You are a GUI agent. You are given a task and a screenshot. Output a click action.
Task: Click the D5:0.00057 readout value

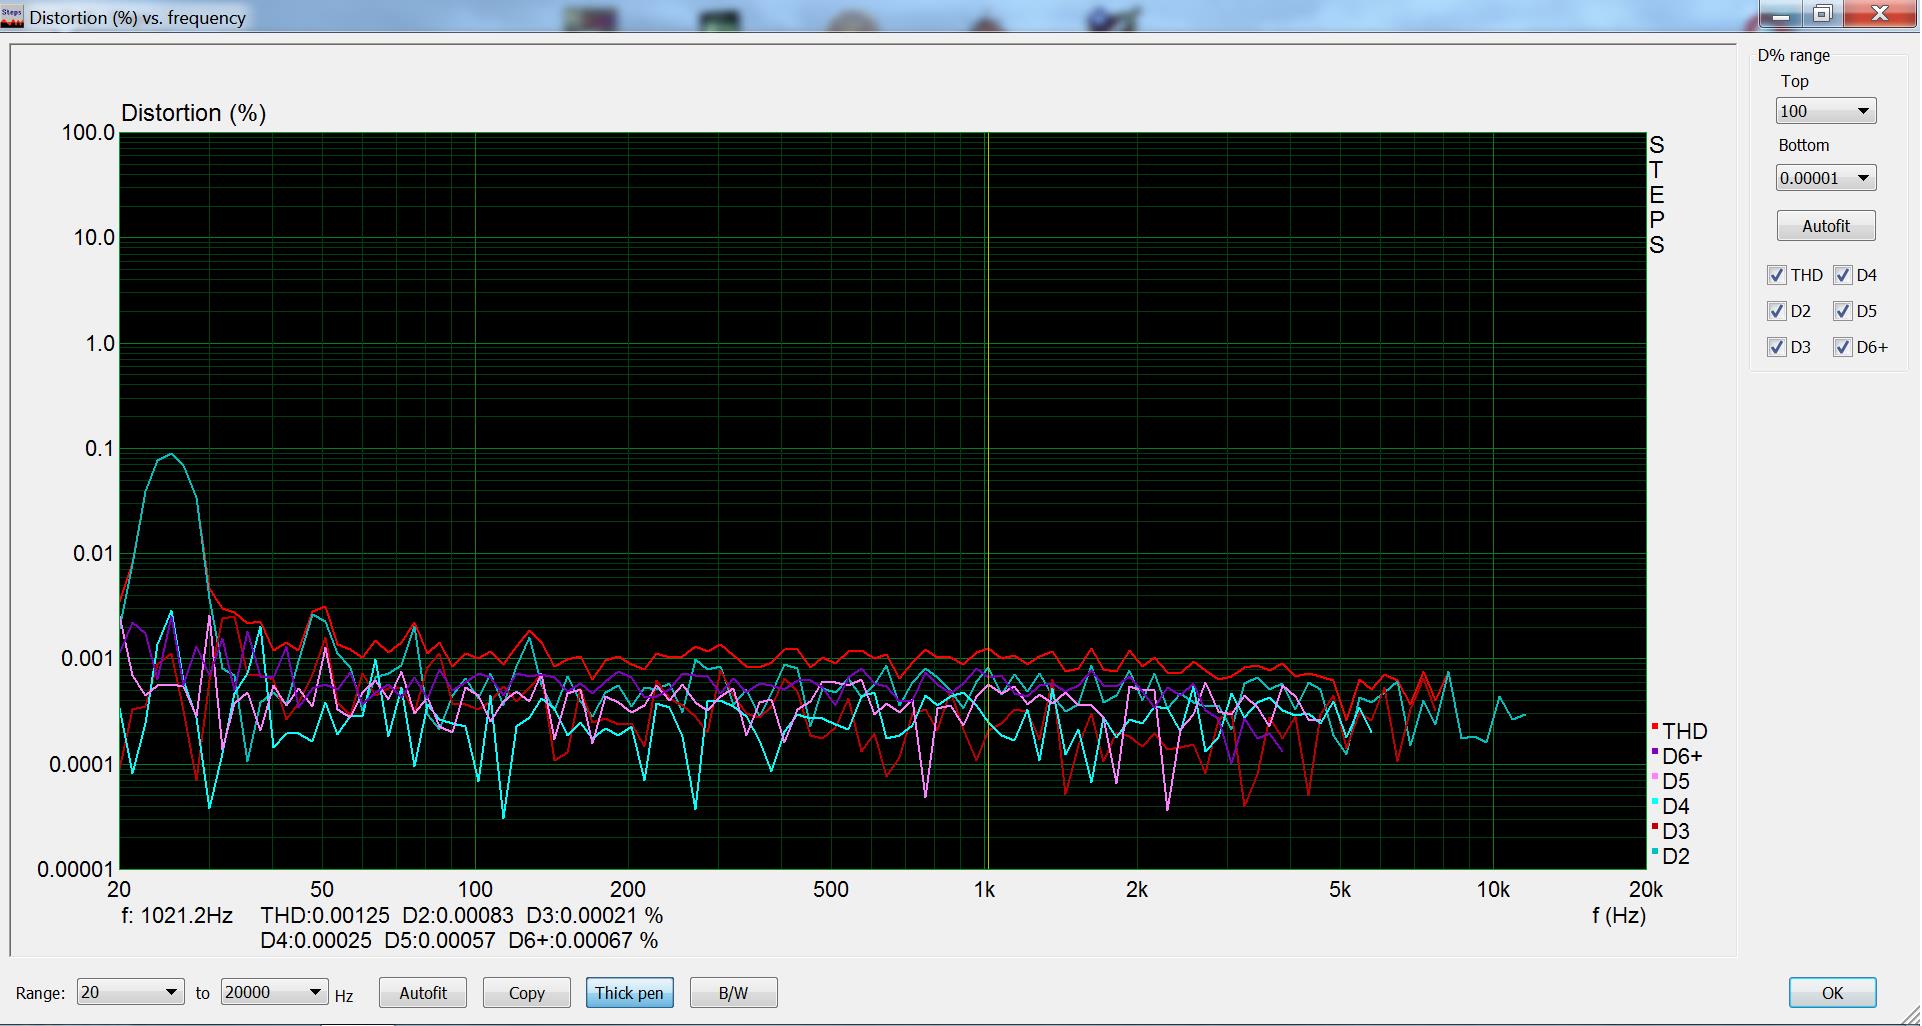pos(440,941)
